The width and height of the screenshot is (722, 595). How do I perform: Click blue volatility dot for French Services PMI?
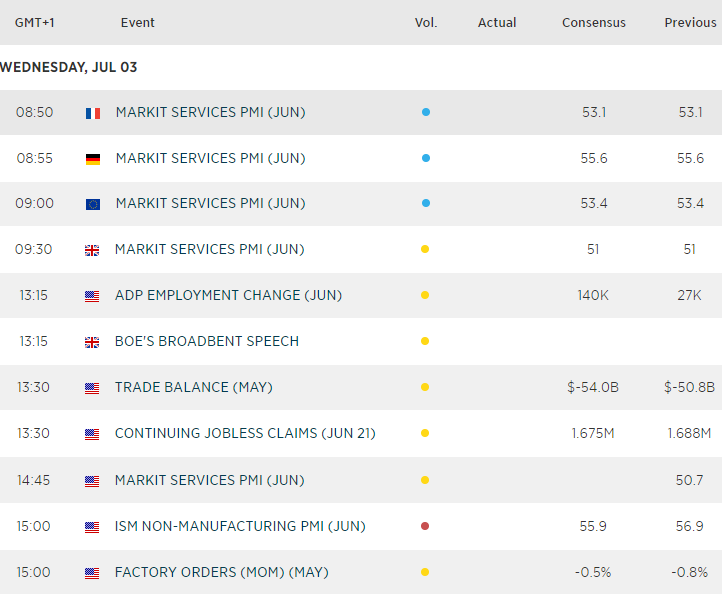(x=425, y=113)
